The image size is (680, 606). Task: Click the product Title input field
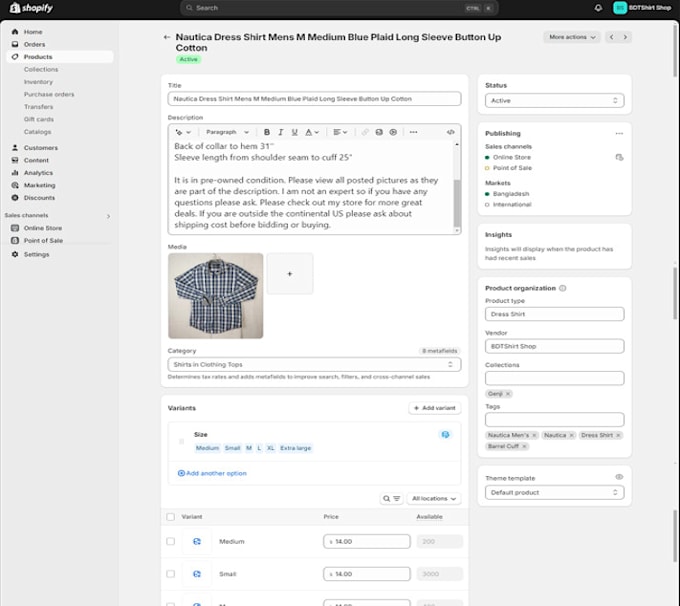[x=314, y=99]
